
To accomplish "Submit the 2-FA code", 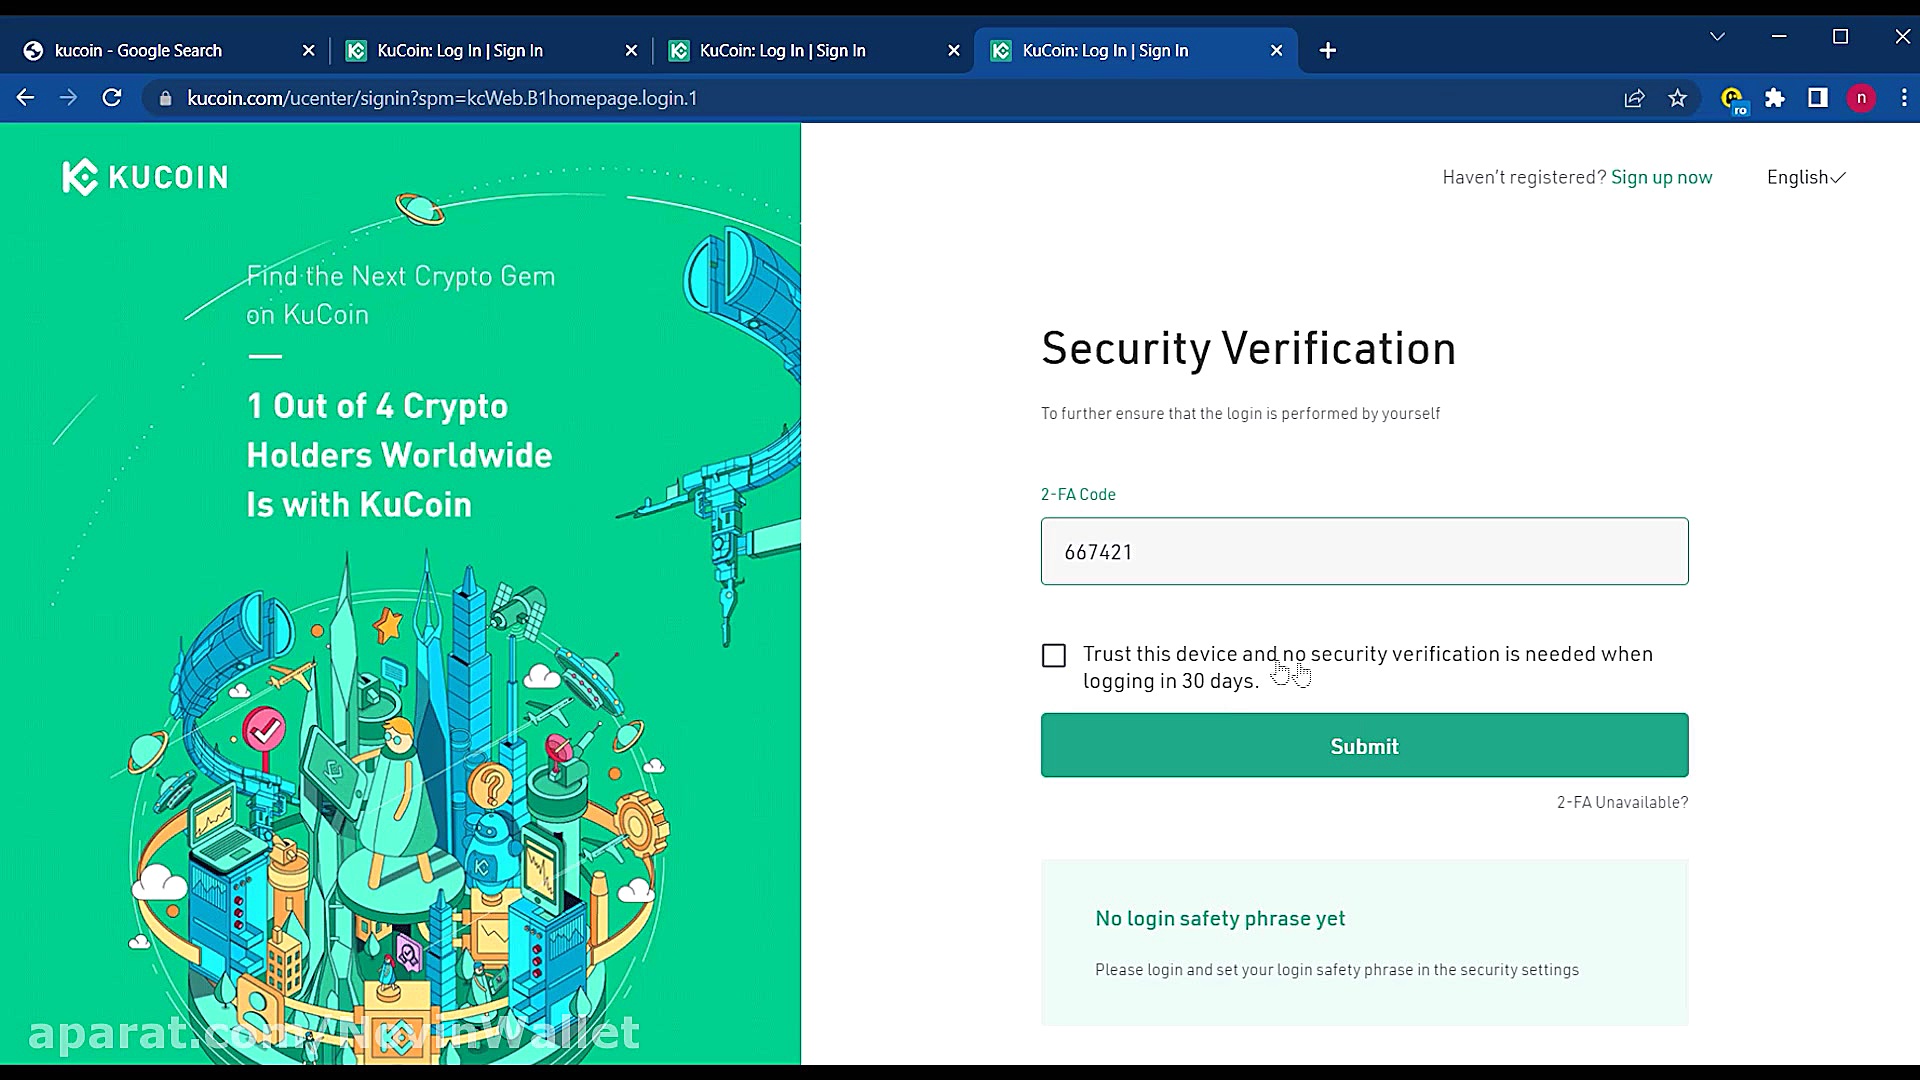I will (1364, 745).
